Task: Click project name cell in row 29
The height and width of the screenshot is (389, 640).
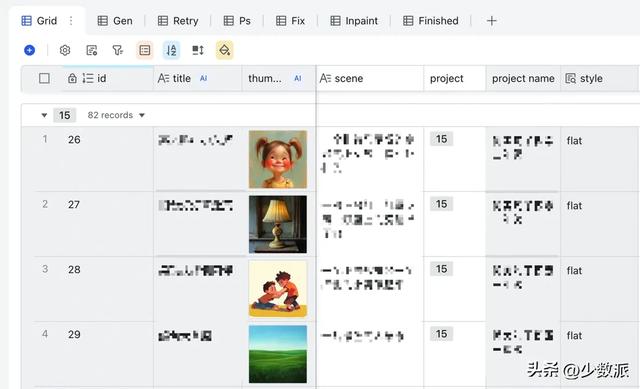Action: [x=523, y=353]
